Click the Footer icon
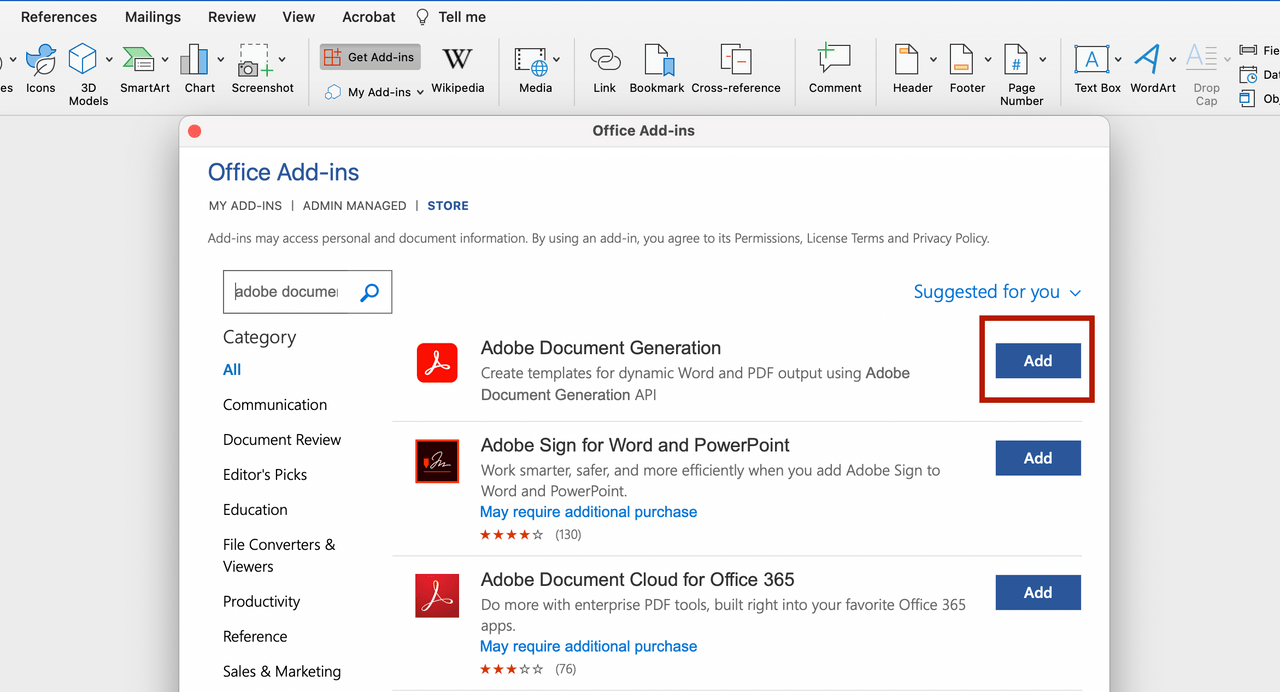Image resolution: width=1280 pixels, height=692 pixels. (x=961, y=60)
